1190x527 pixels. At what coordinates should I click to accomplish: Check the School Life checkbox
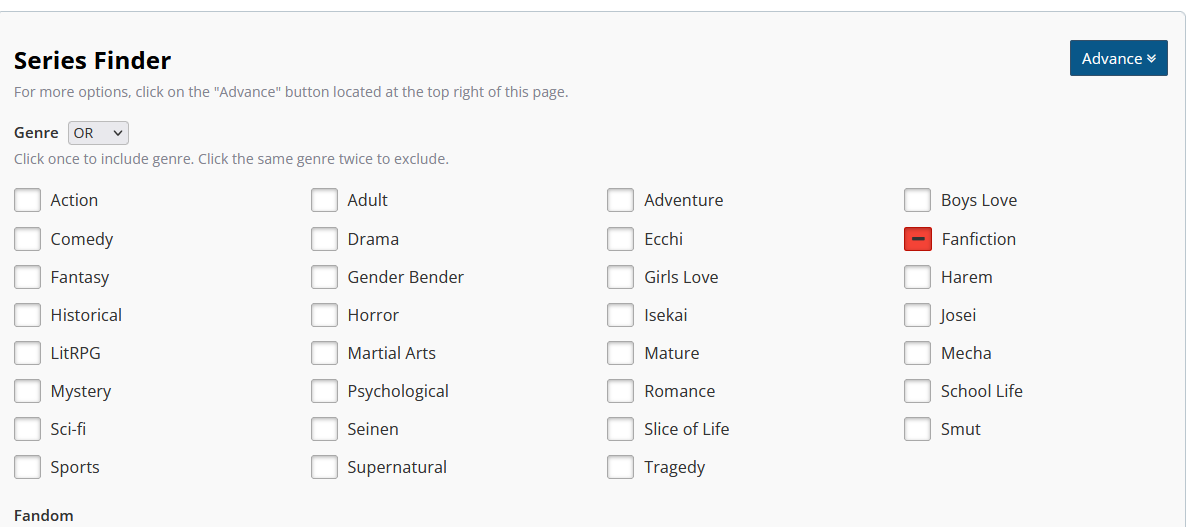pyautogui.click(x=917, y=391)
